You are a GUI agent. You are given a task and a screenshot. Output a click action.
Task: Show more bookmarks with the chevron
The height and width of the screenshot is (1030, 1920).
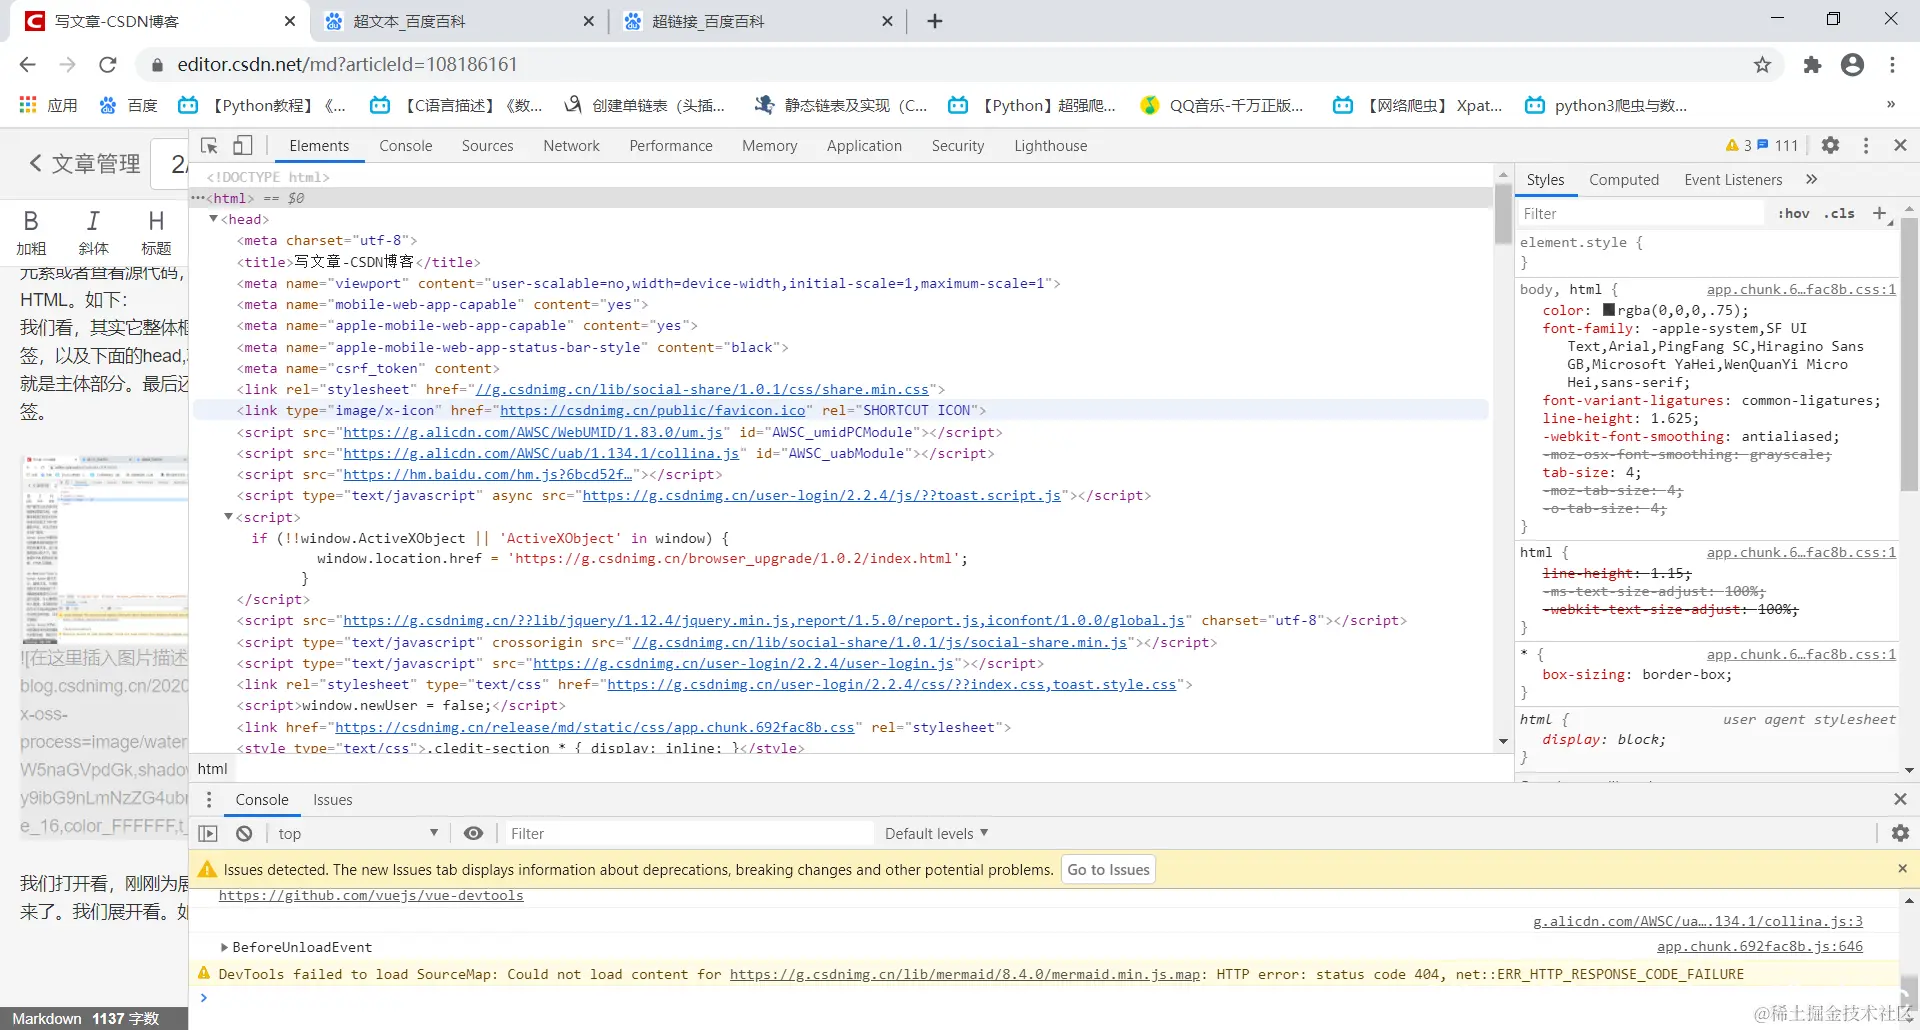[x=1890, y=104]
